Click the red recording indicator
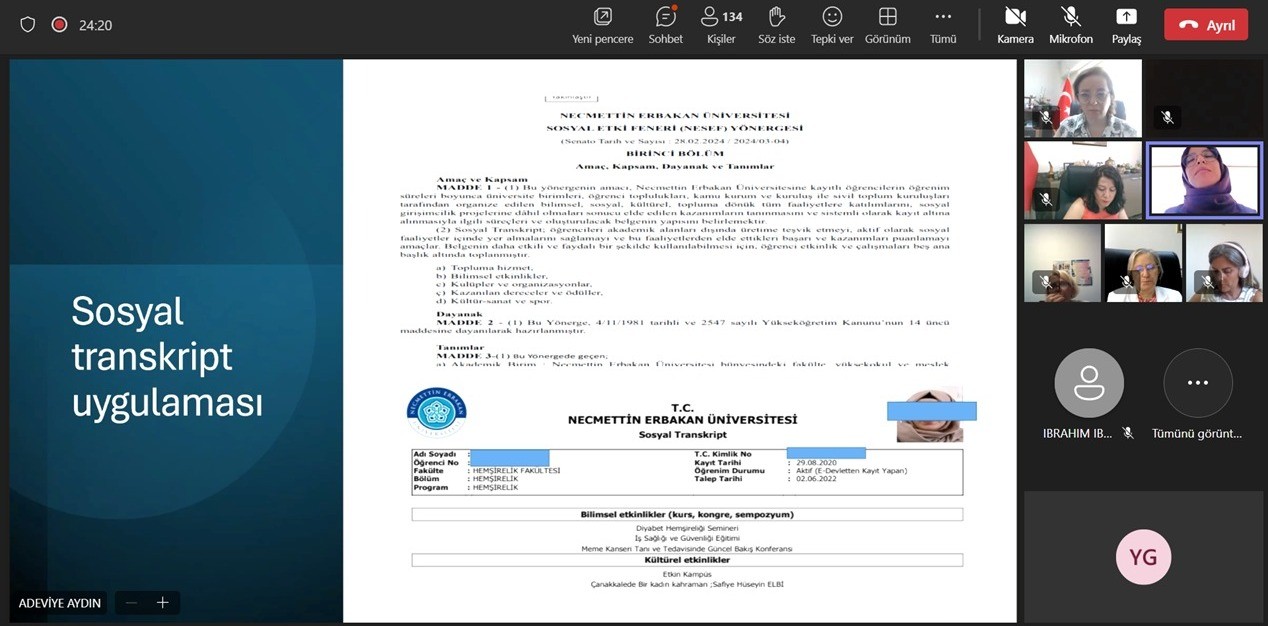1268x626 pixels. pos(59,25)
